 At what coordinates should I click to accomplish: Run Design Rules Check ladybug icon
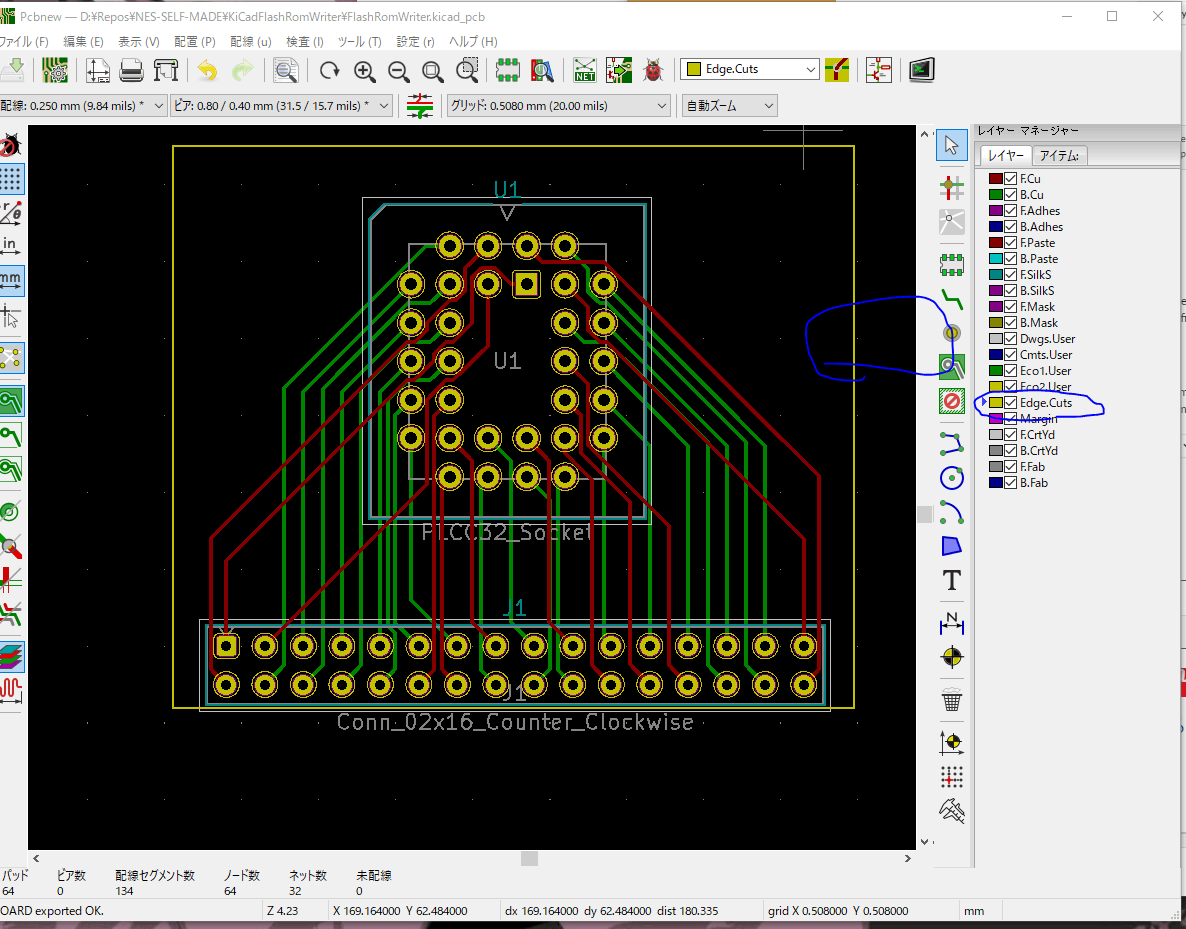click(x=653, y=70)
